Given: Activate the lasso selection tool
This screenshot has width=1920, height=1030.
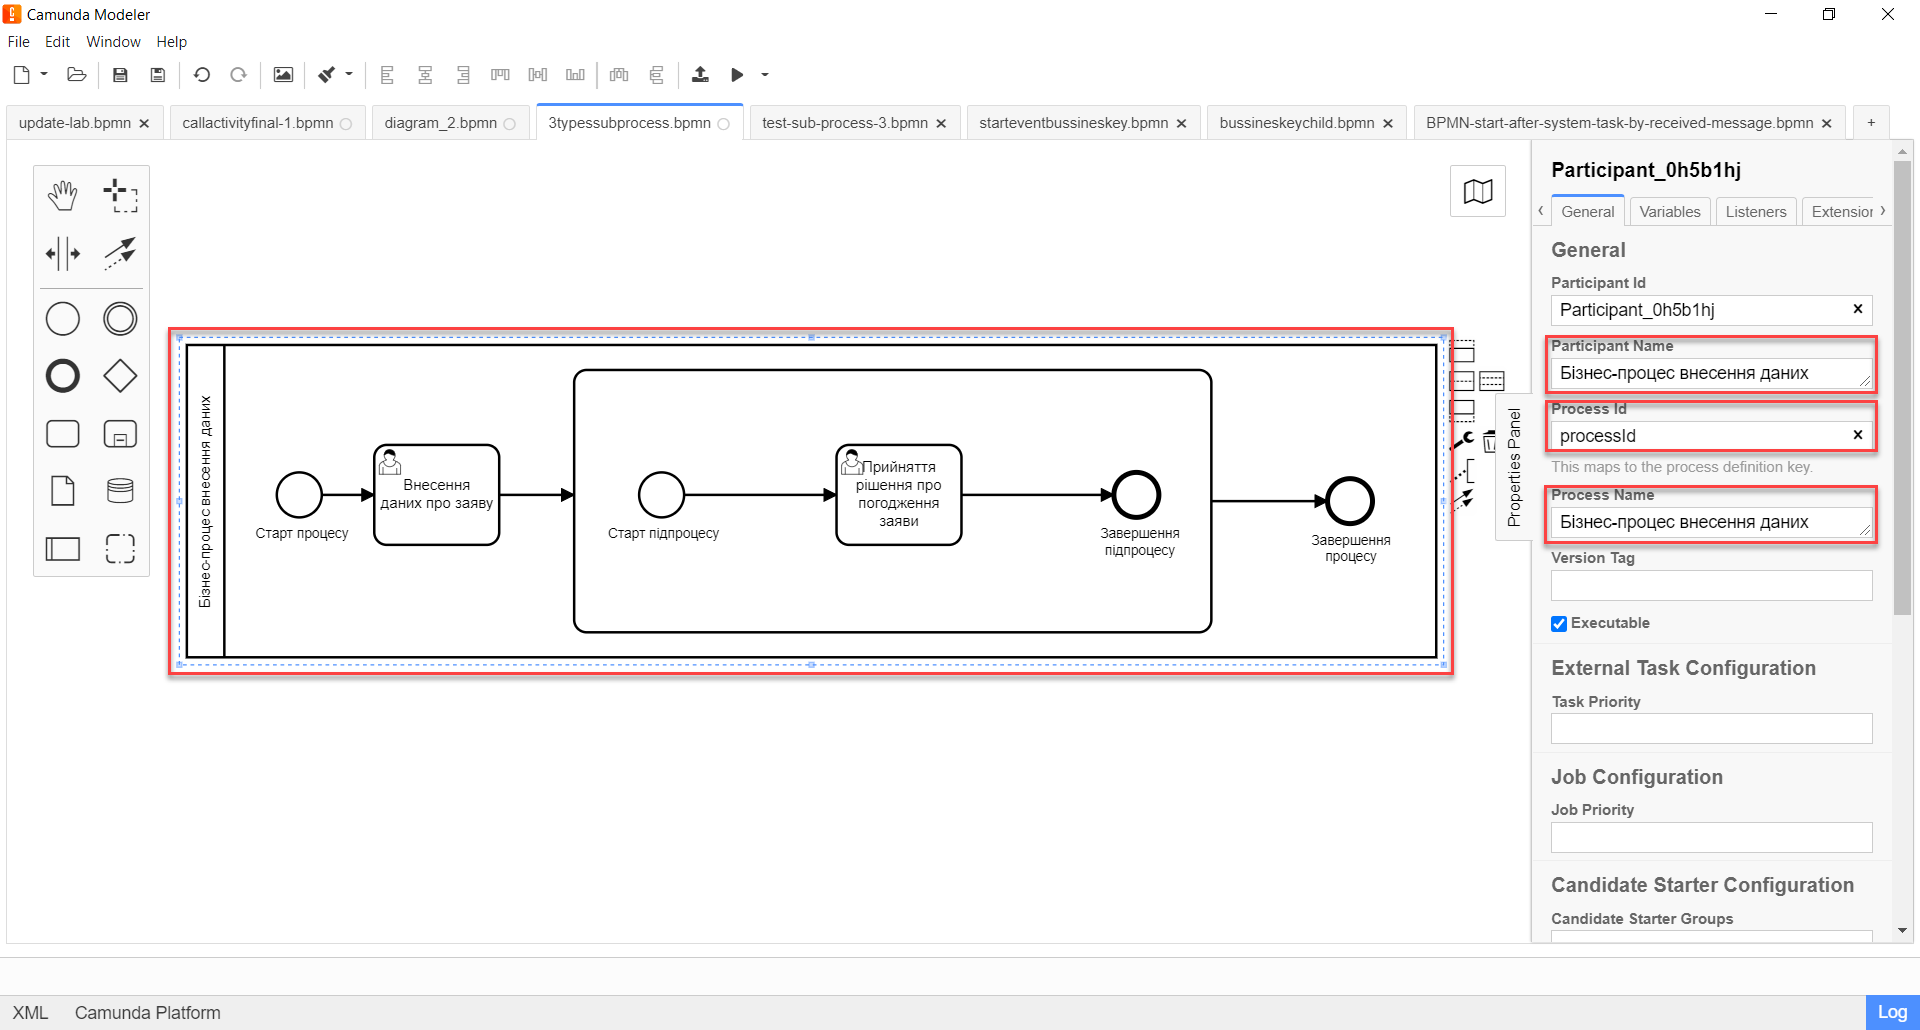Looking at the screenshot, I should click(x=120, y=196).
